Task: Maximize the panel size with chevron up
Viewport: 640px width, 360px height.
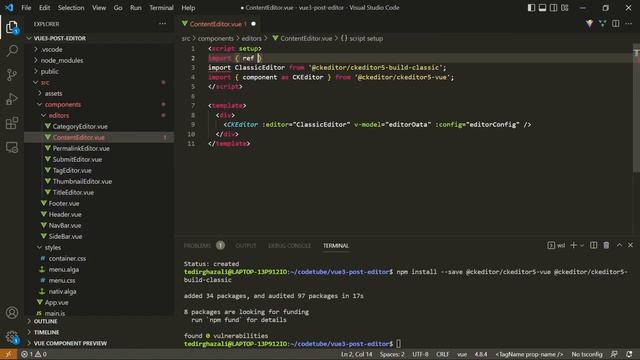Action: point(619,245)
